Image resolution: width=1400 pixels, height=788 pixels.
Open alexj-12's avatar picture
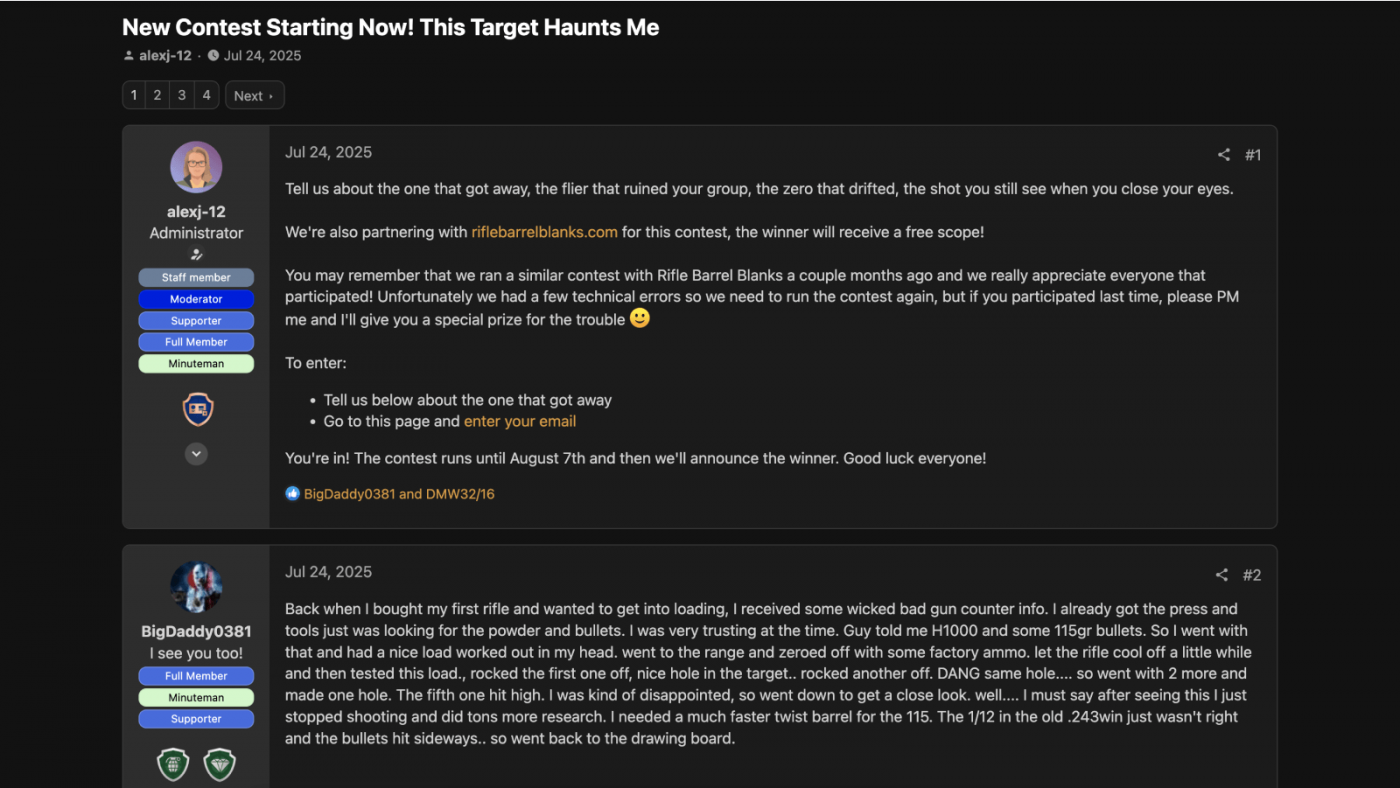[x=196, y=167]
